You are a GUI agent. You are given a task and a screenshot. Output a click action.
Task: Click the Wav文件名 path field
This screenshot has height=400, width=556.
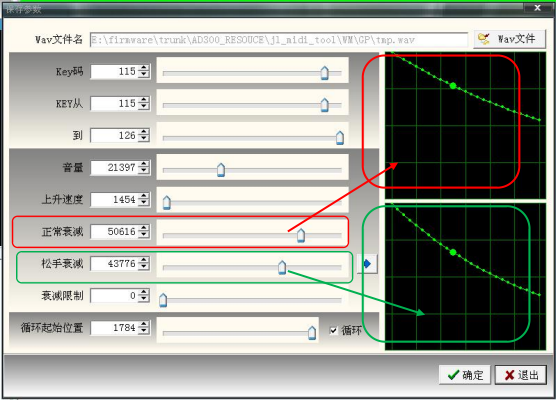(x=279, y=40)
